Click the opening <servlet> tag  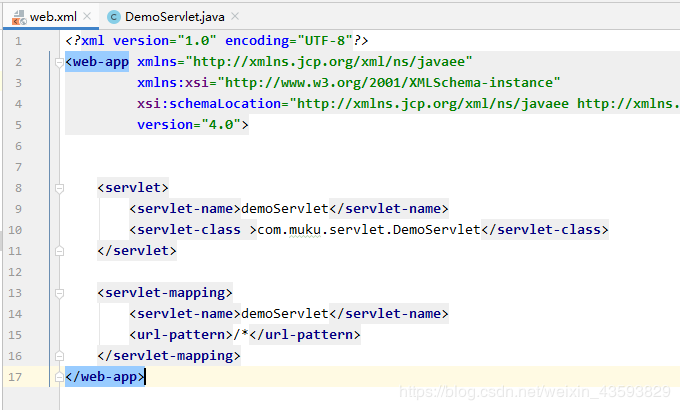pyautogui.click(x=133, y=188)
